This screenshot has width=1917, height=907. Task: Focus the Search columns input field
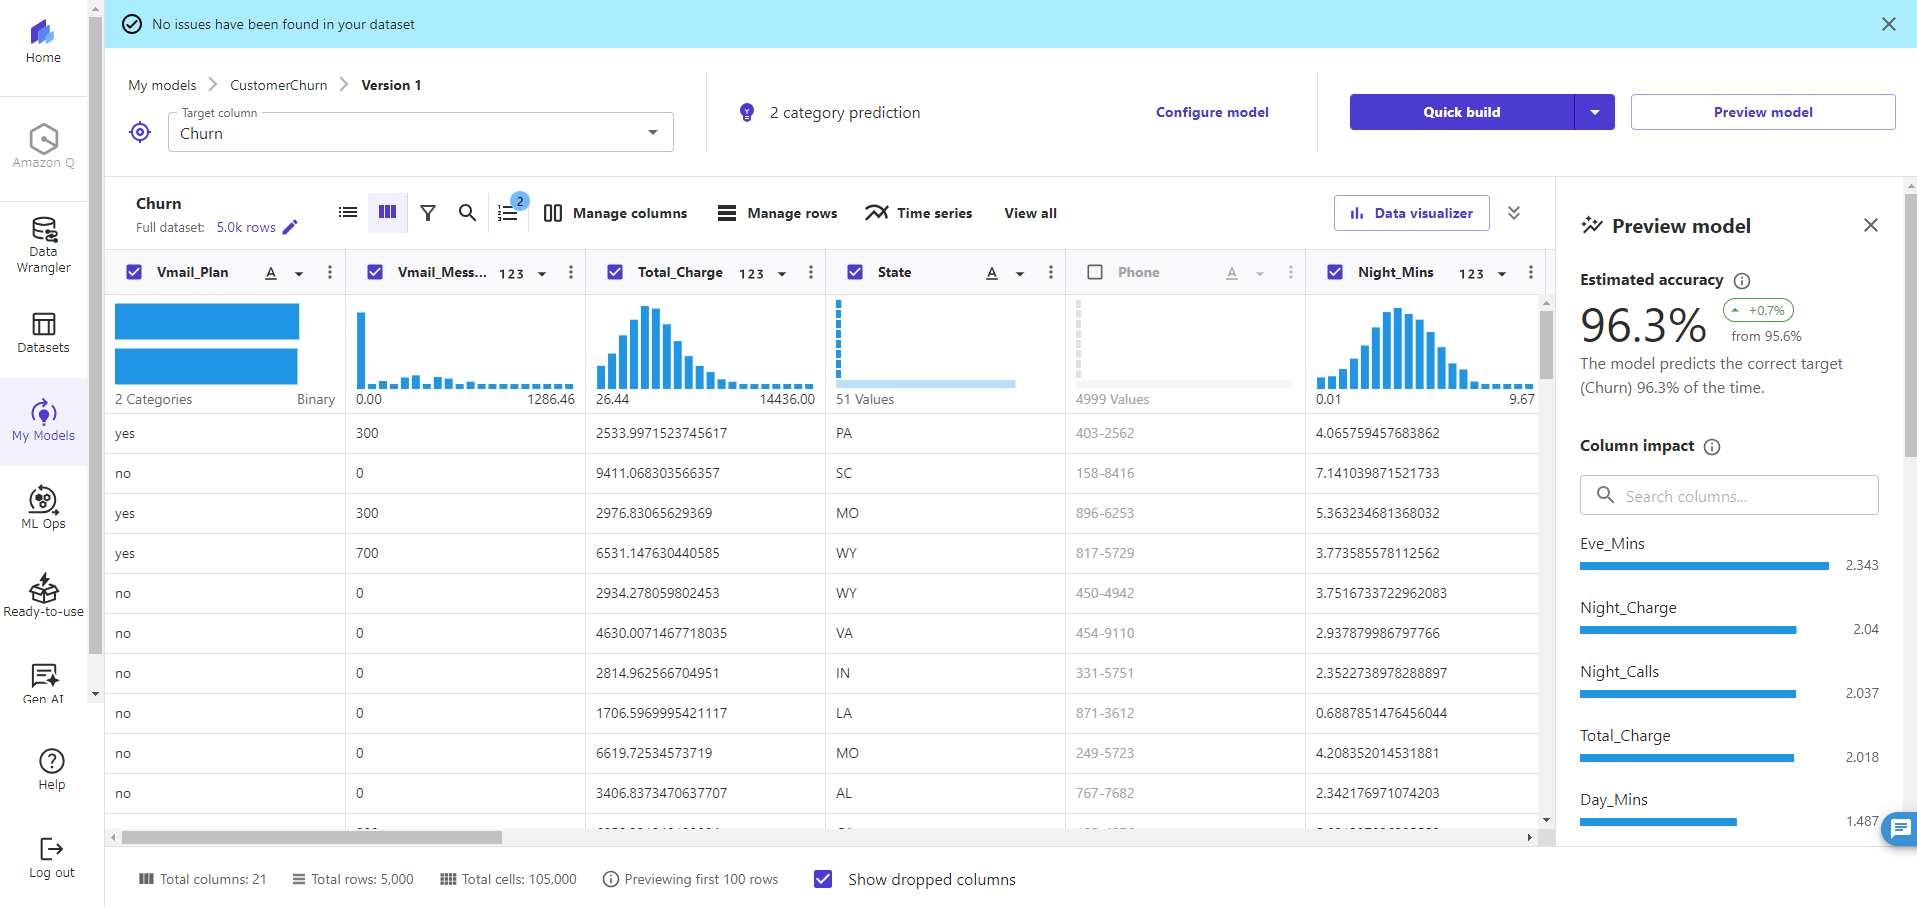(1729, 495)
